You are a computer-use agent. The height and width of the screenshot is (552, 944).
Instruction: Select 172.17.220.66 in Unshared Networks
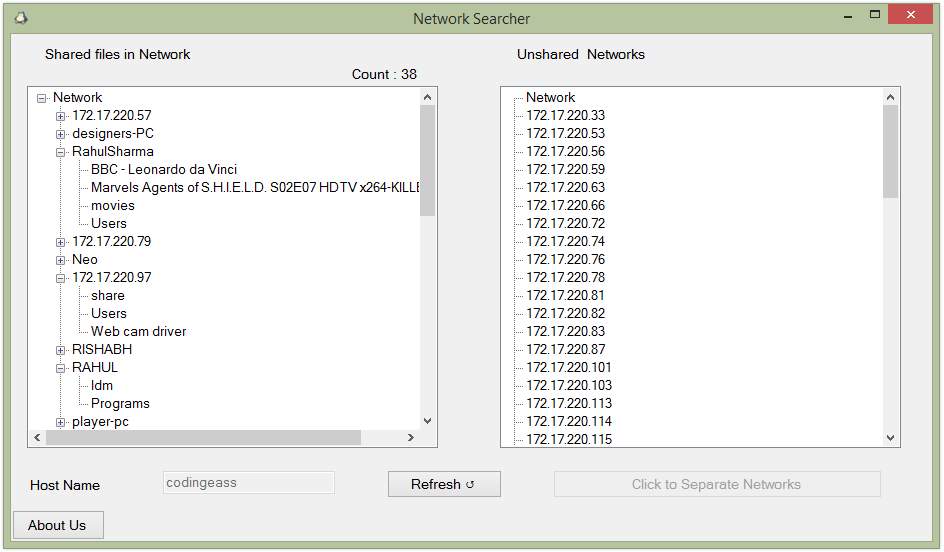click(565, 206)
